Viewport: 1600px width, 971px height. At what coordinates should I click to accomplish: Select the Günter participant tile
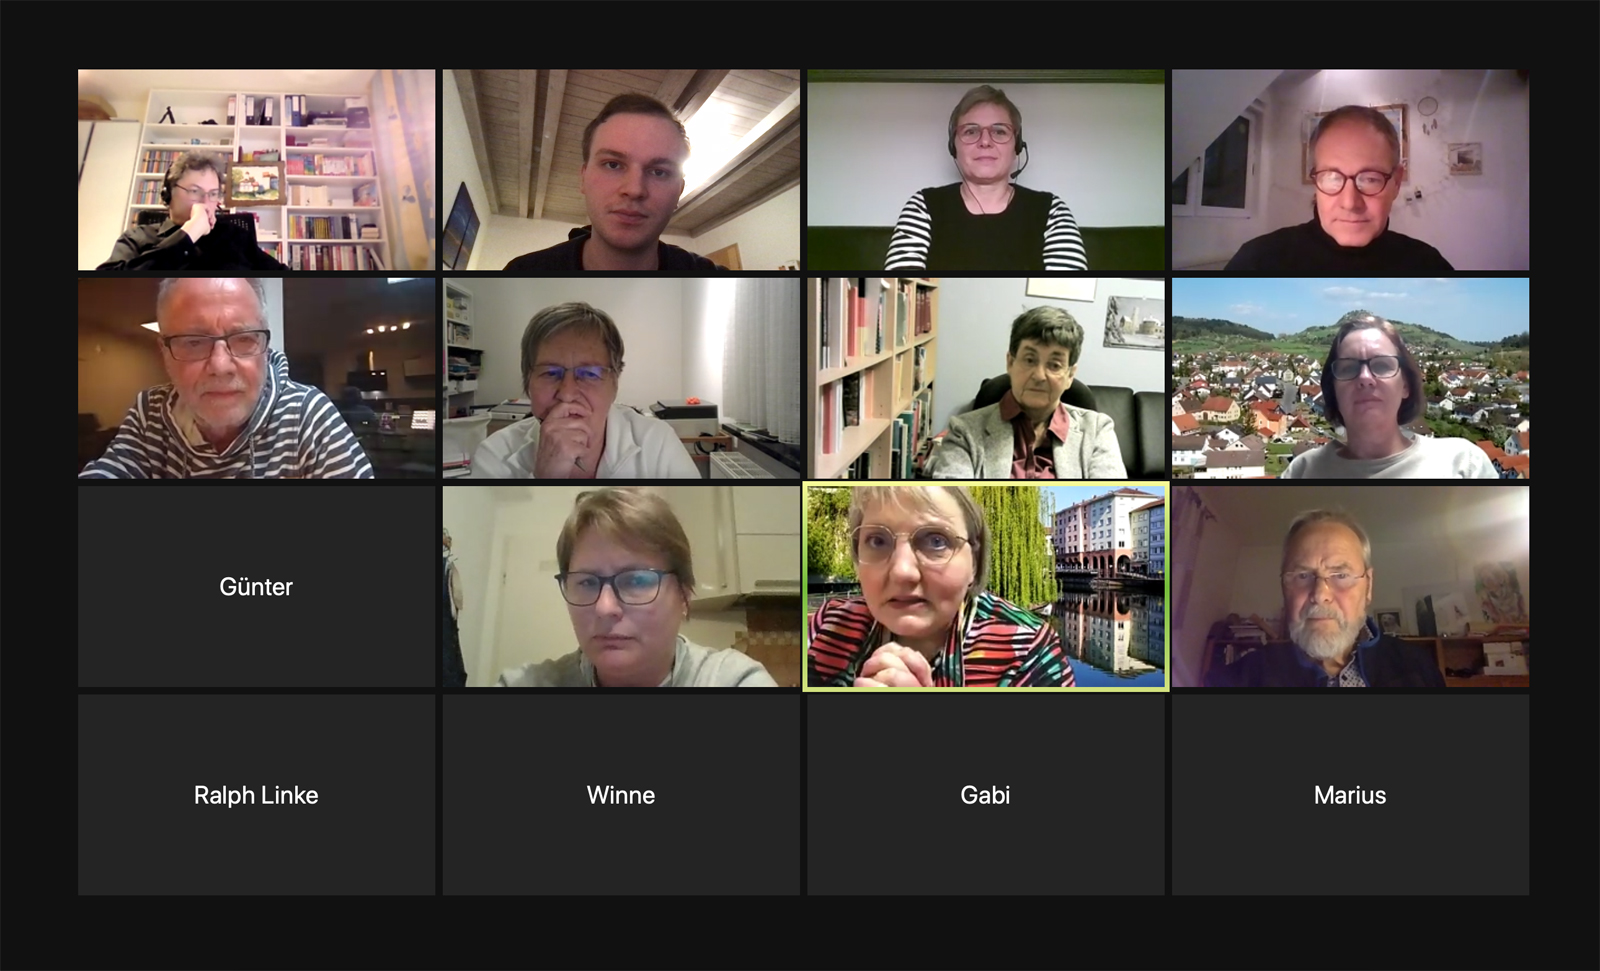click(x=256, y=586)
